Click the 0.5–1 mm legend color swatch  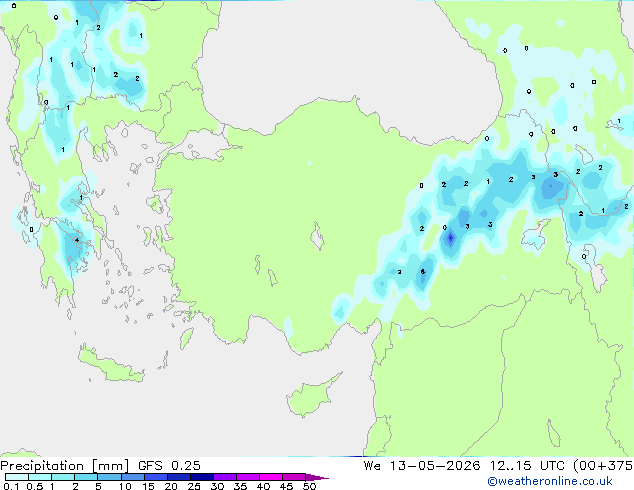(40, 477)
